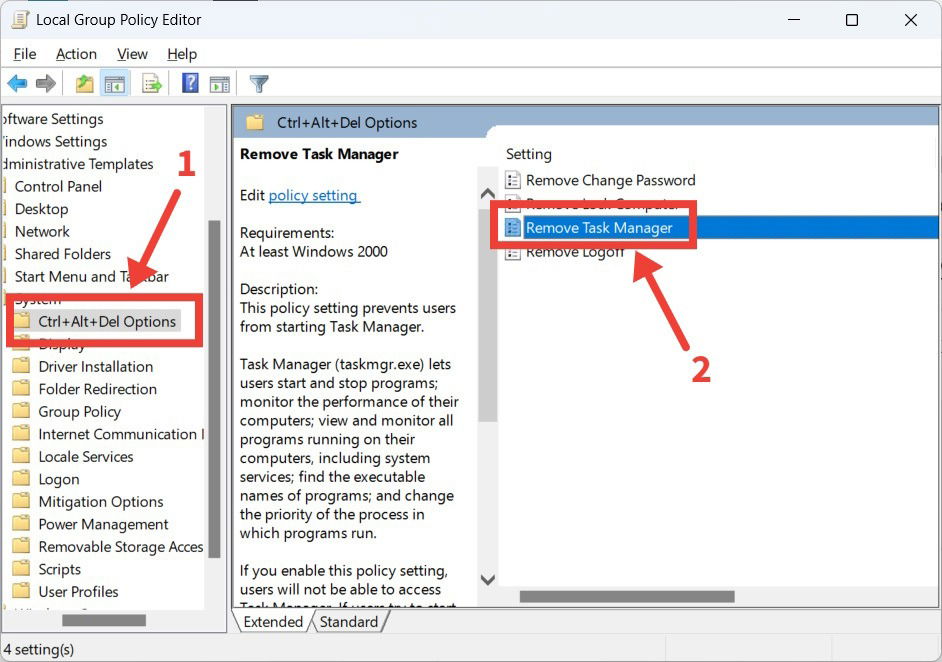Image resolution: width=942 pixels, height=662 pixels.
Task: Click the settings list horizontal scrollbar thumb
Action: coord(627,597)
